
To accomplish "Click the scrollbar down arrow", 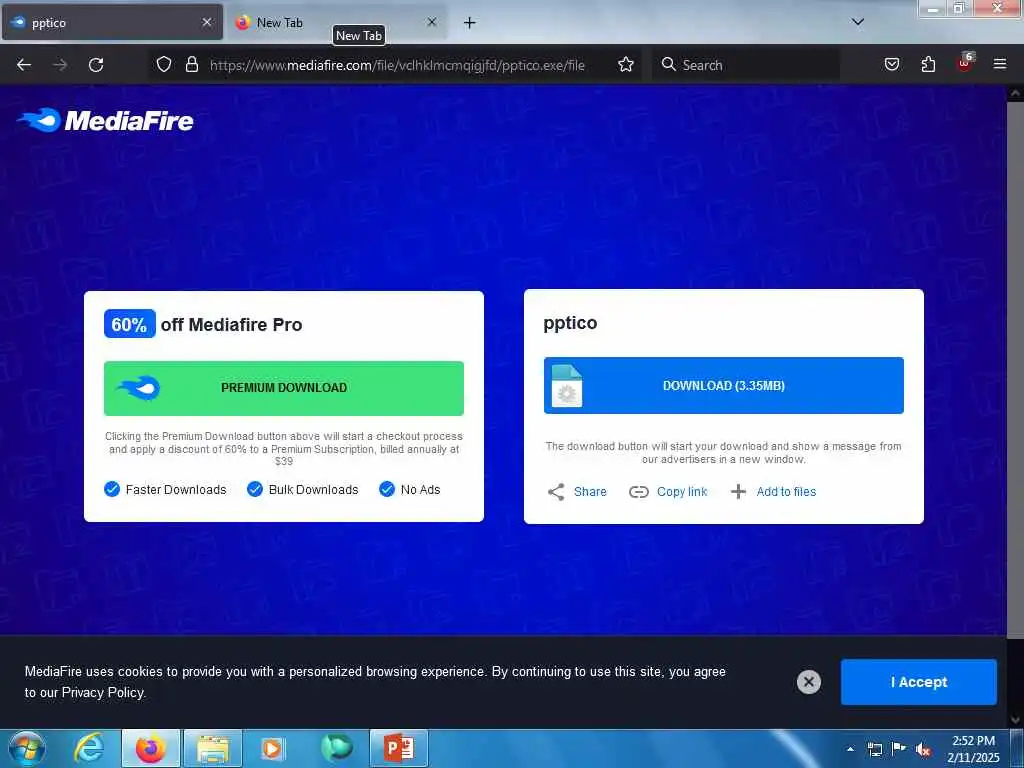I will [1015, 720].
